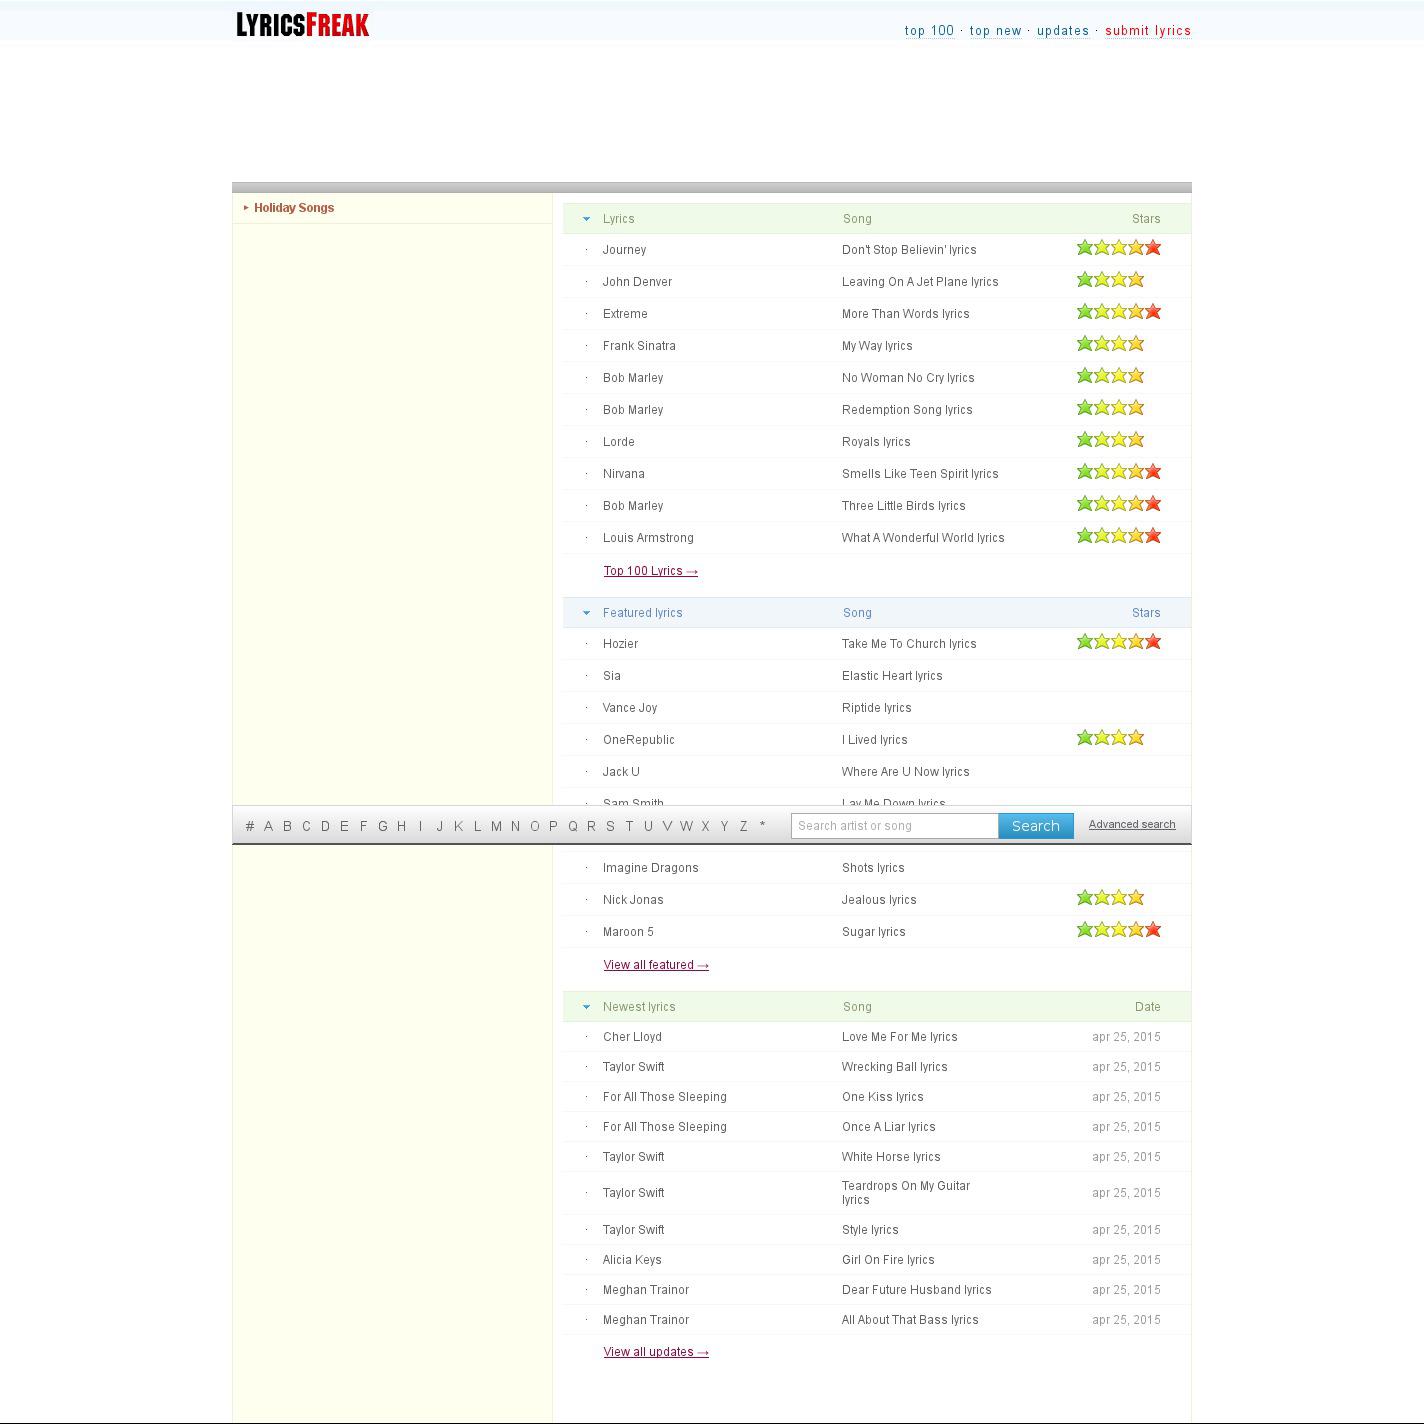
Task: Open Taylor Swift's Wrecking Ball lyrics
Action: pos(894,1067)
